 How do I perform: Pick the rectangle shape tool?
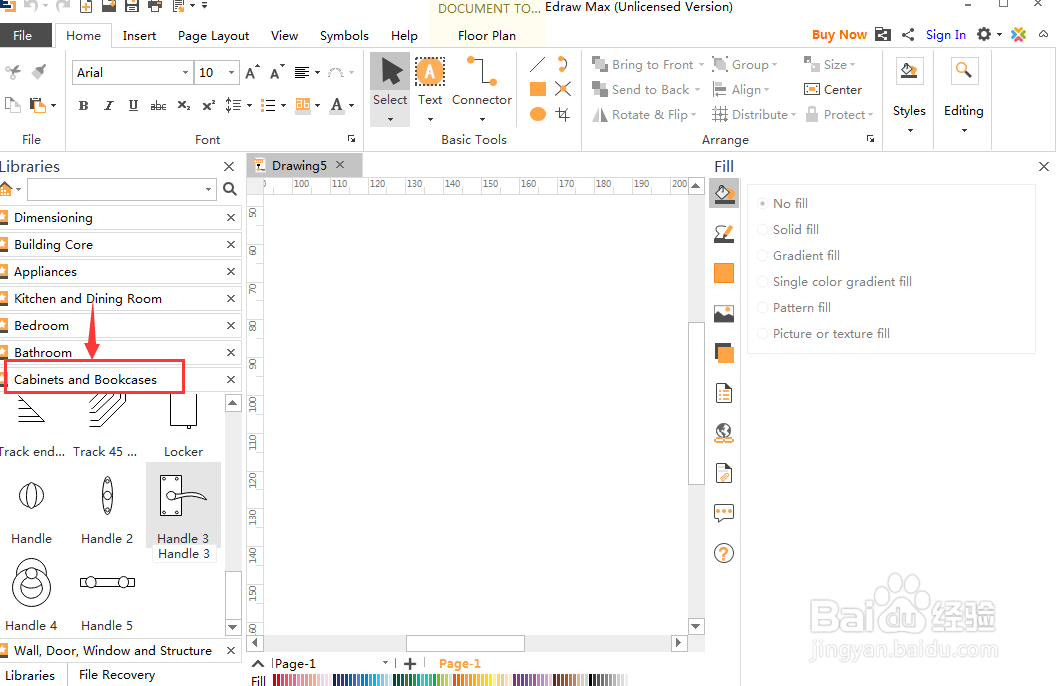point(537,89)
